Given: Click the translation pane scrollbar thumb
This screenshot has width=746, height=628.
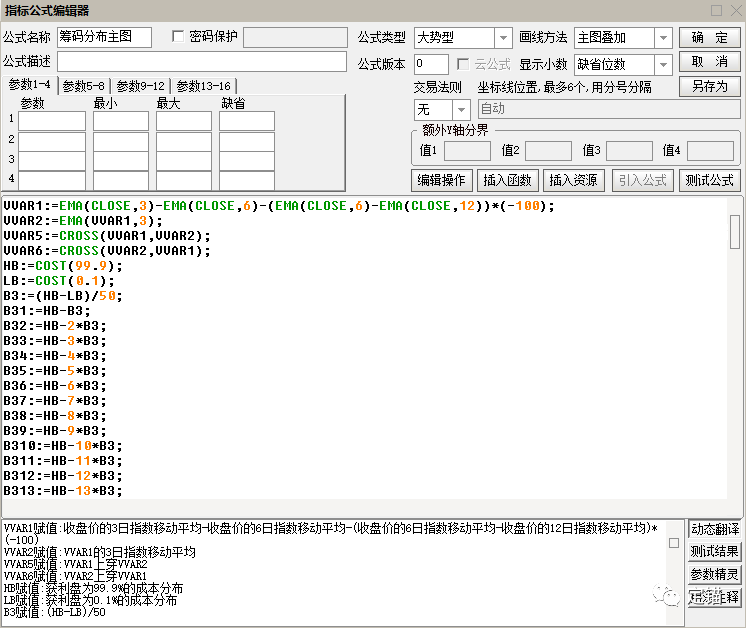Looking at the screenshot, I should click(674, 543).
